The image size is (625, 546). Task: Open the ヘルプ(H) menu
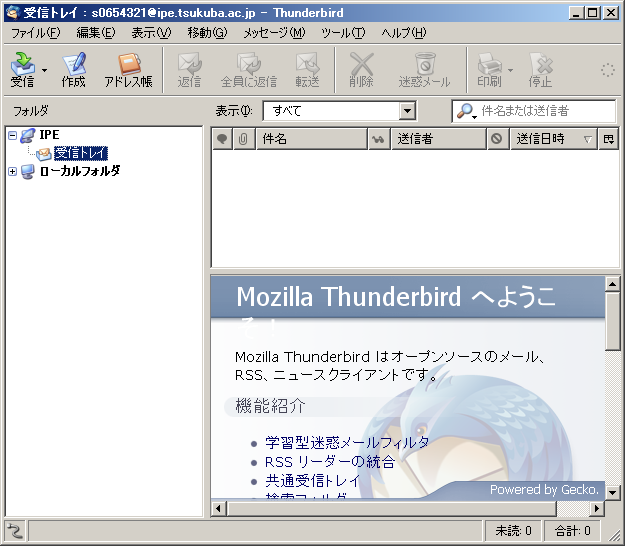pos(404,33)
